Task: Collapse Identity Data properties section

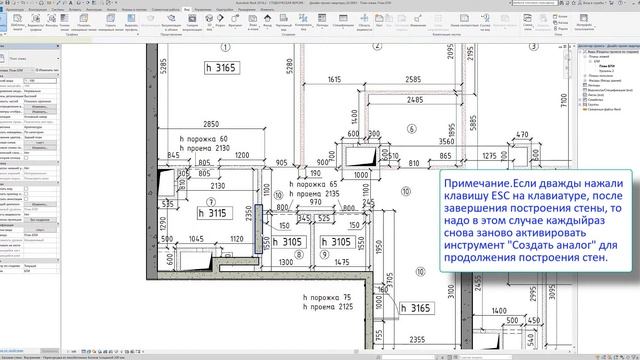Action: 58,224
